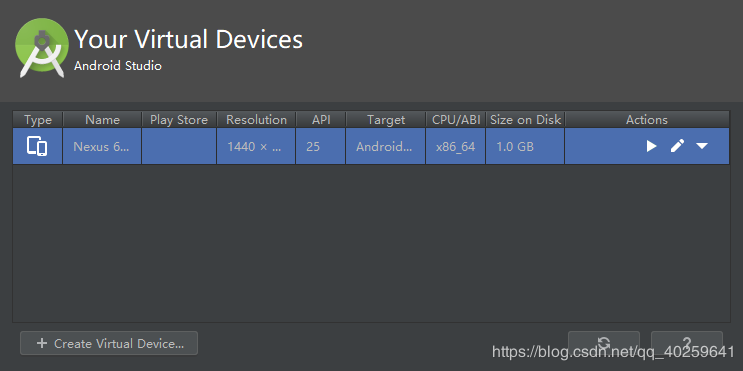Select the x86_64 cell in device row
The width and height of the screenshot is (743, 371).
(x=456, y=146)
